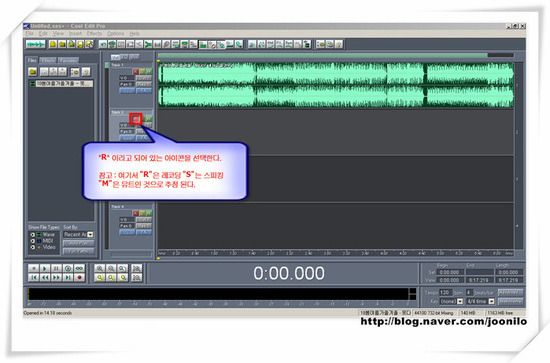Screen dimensions: 550x363
Task: Click the Tempo field showing 120
Action: tap(445, 292)
